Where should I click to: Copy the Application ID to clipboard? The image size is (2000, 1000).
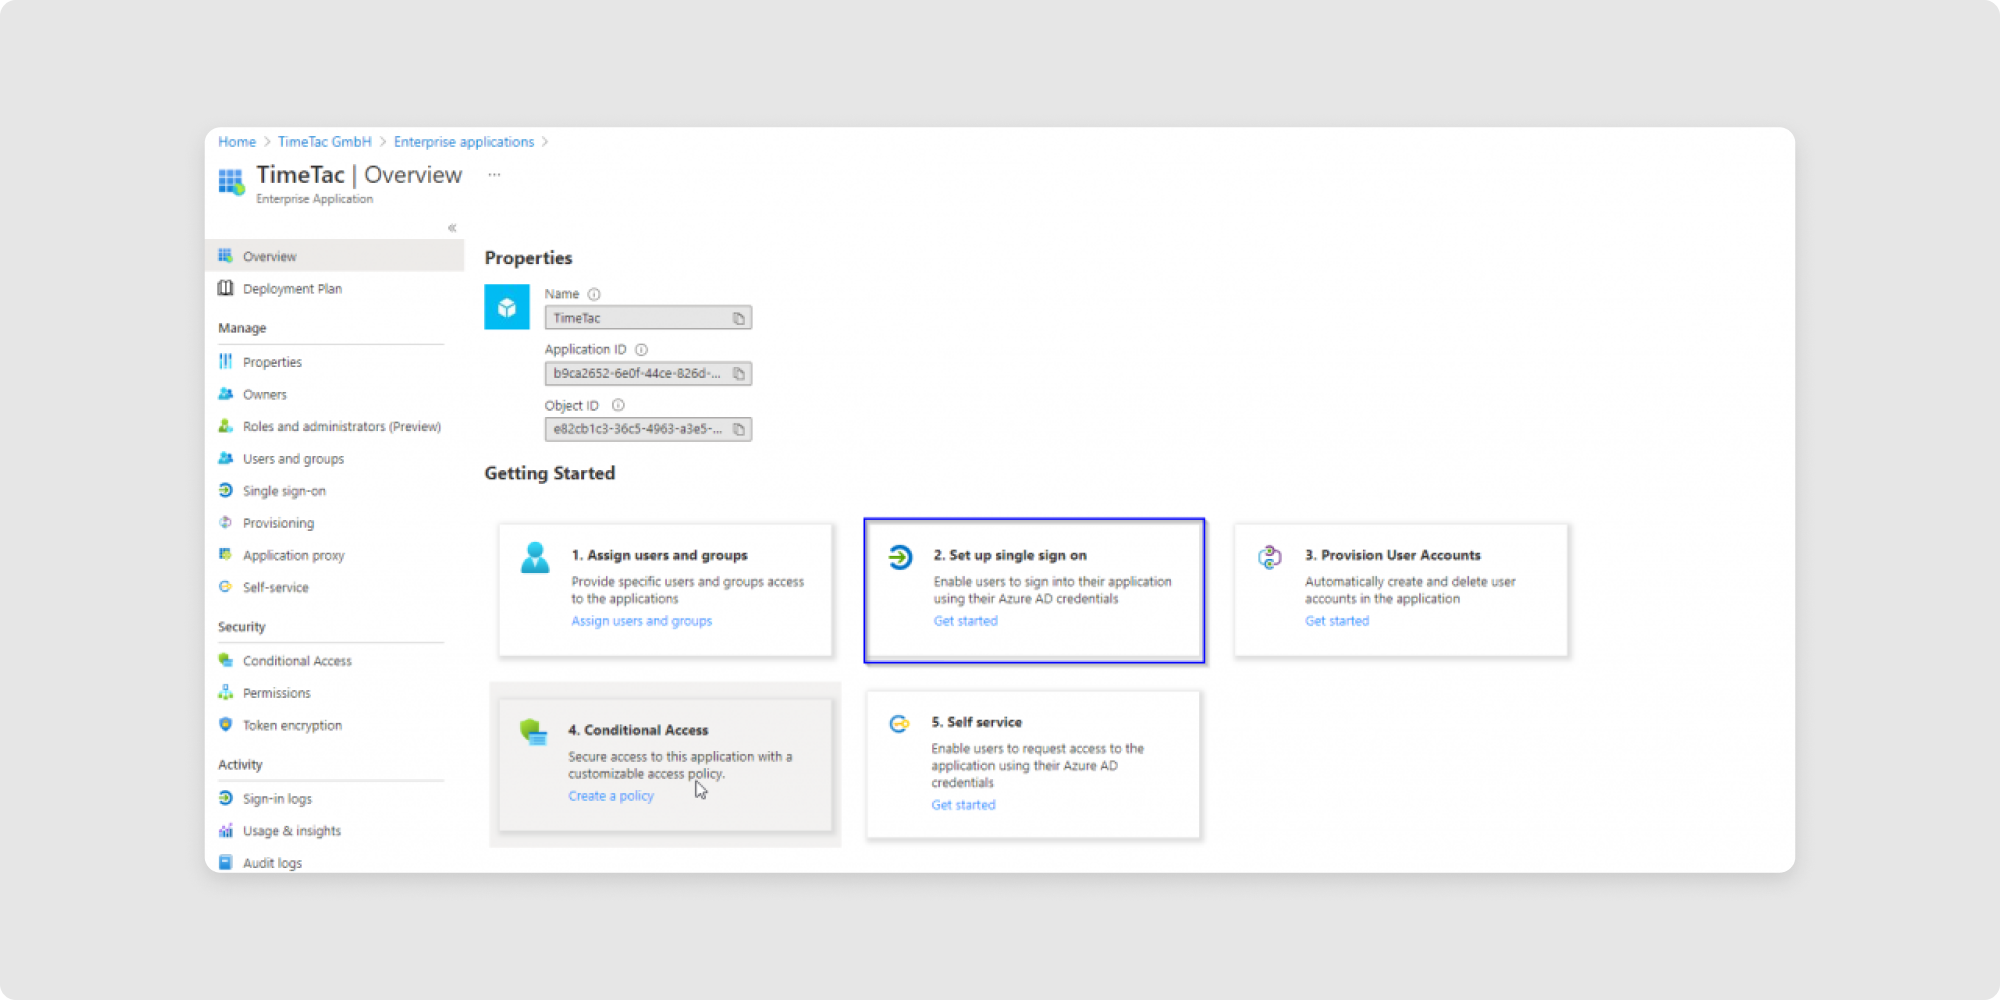tap(738, 374)
